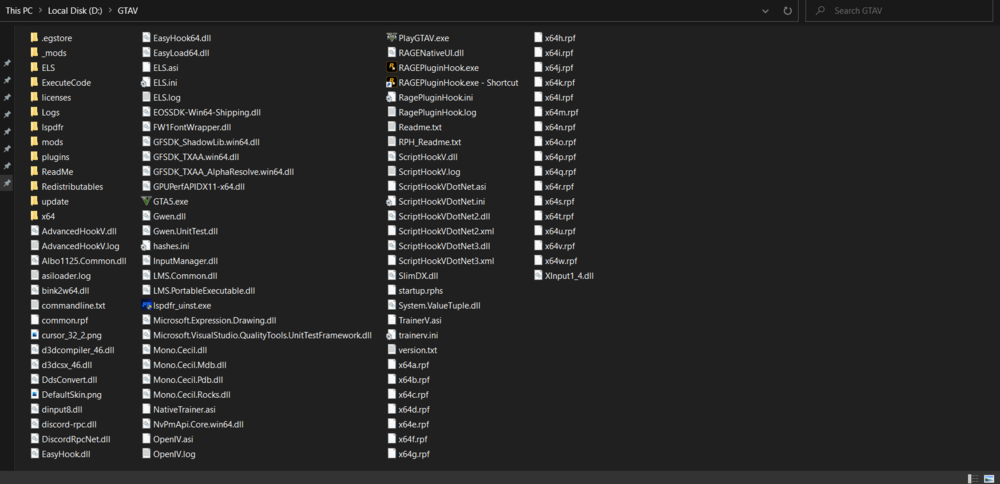Select the ELS.ini settings file icon
The image size is (1000, 484).
[147, 82]
